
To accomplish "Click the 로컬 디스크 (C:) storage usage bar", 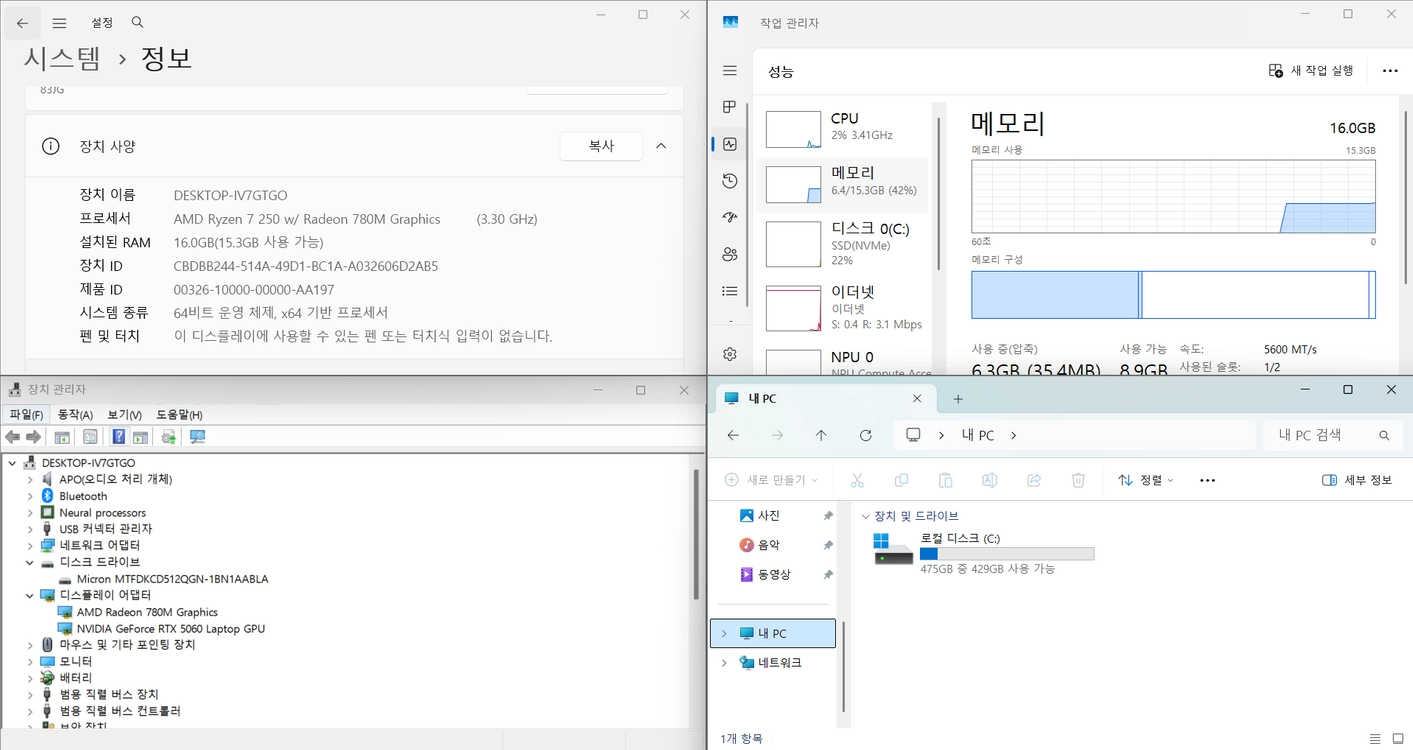I will click(1007, 554).
